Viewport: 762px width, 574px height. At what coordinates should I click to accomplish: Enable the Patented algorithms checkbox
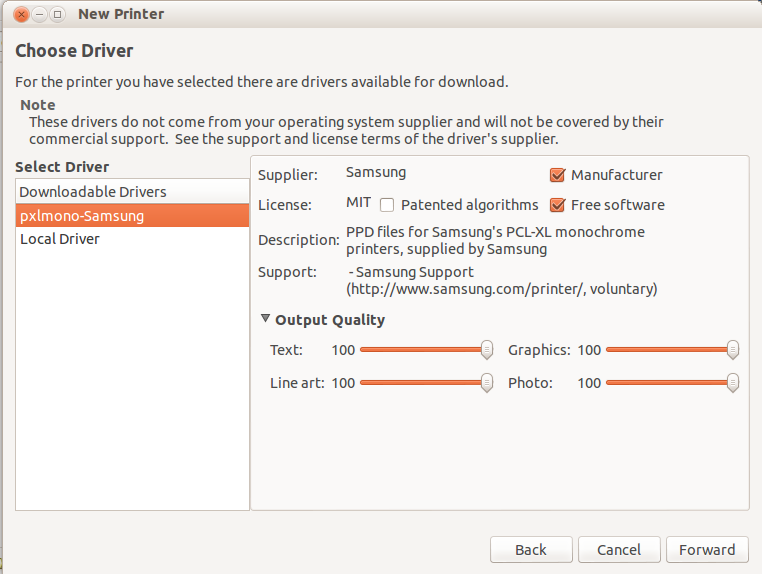387,205
